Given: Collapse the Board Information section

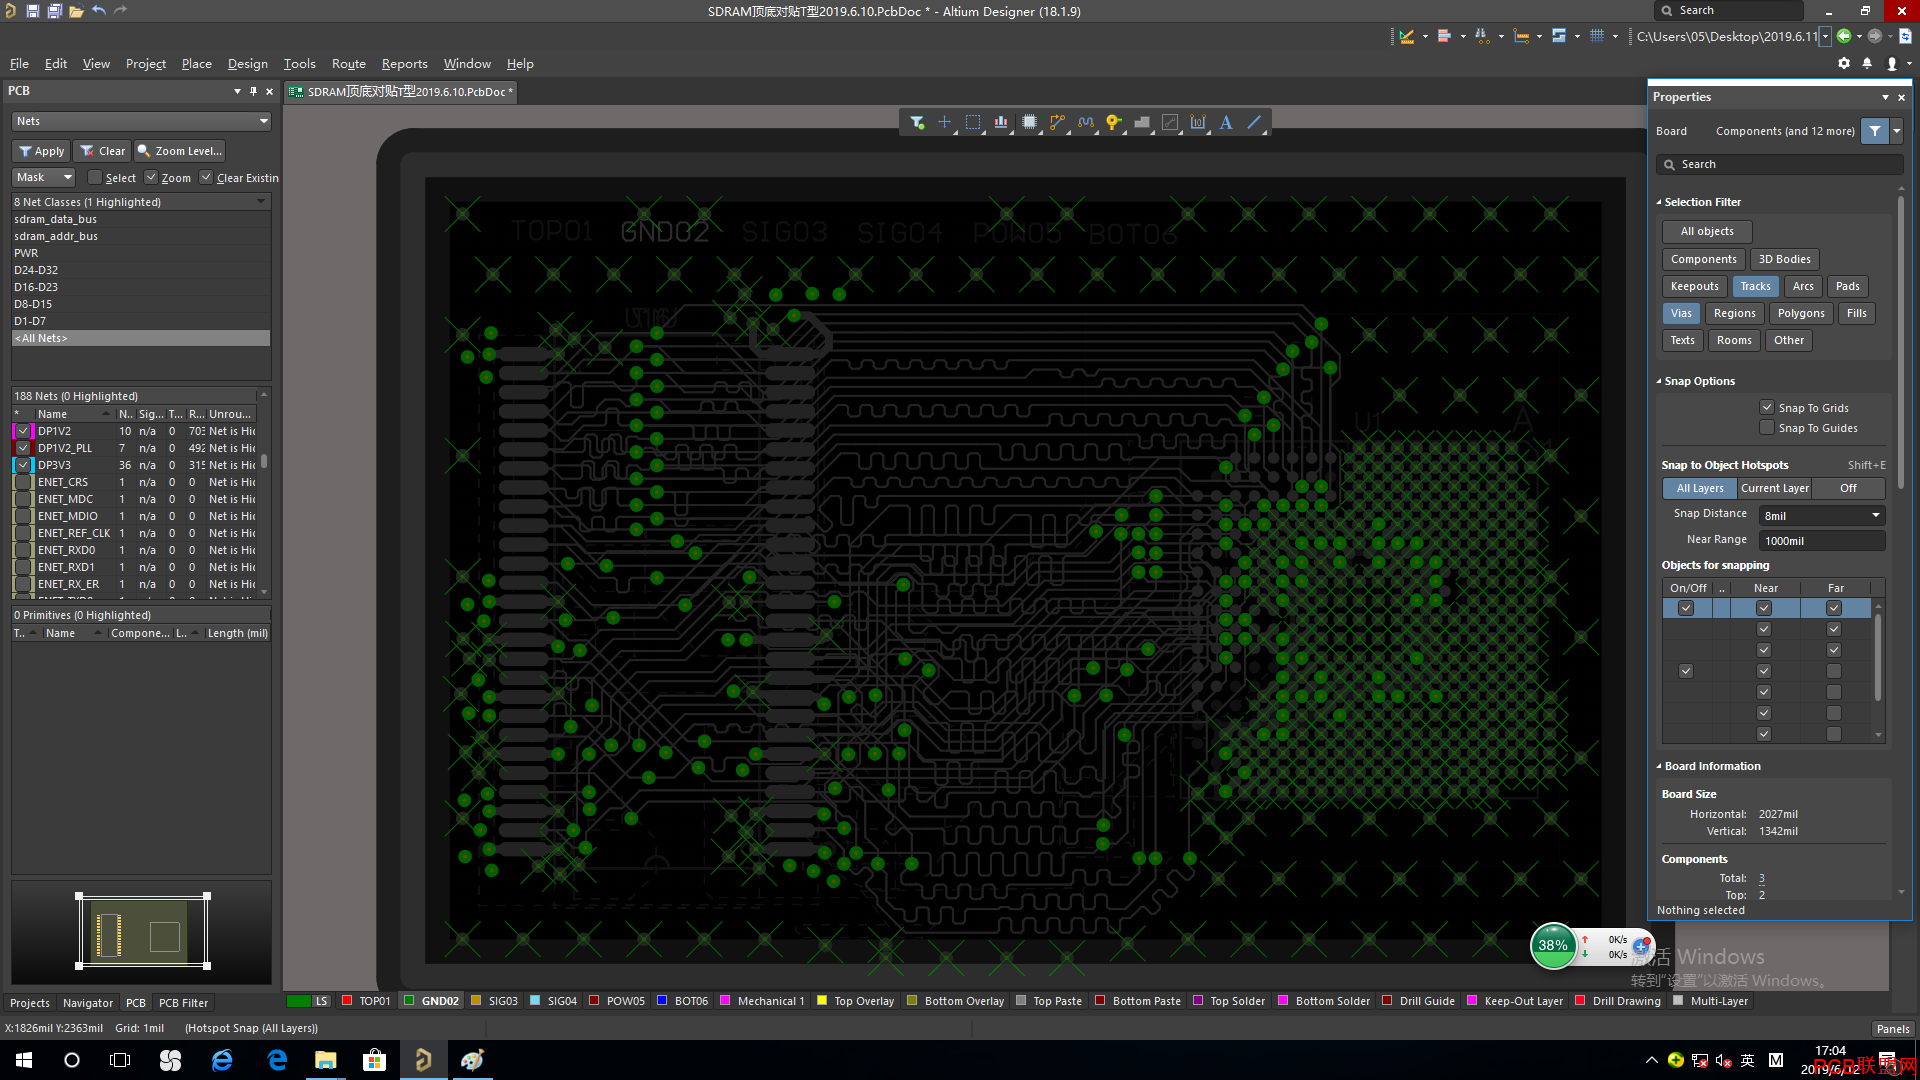Looking at the screenshot, I should coord(1659,766).
